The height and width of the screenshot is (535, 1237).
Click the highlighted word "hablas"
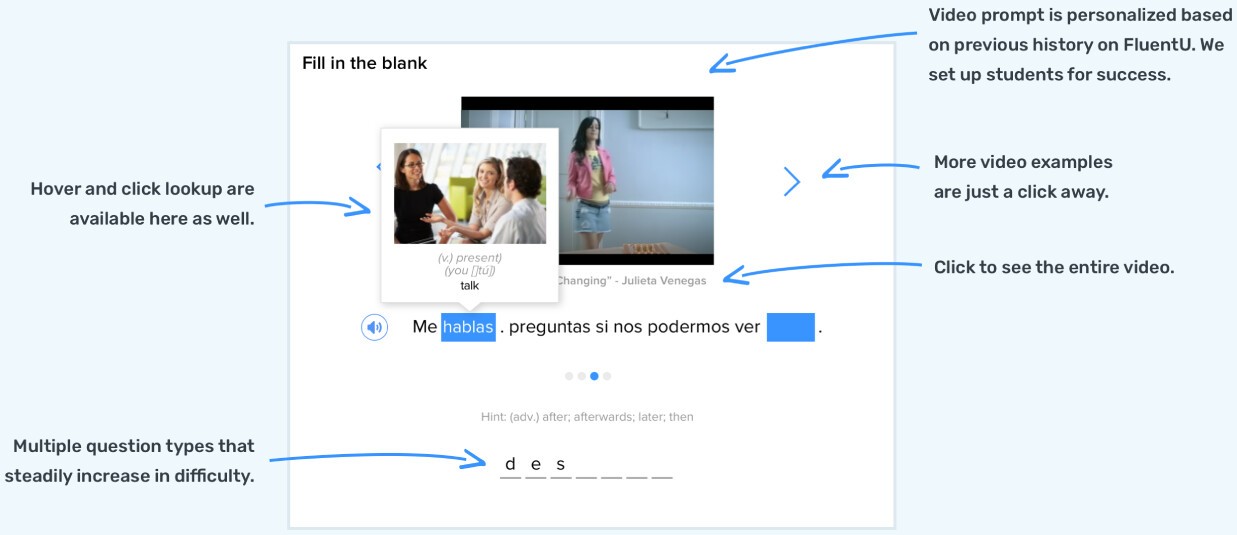click(x=468, y=327)
